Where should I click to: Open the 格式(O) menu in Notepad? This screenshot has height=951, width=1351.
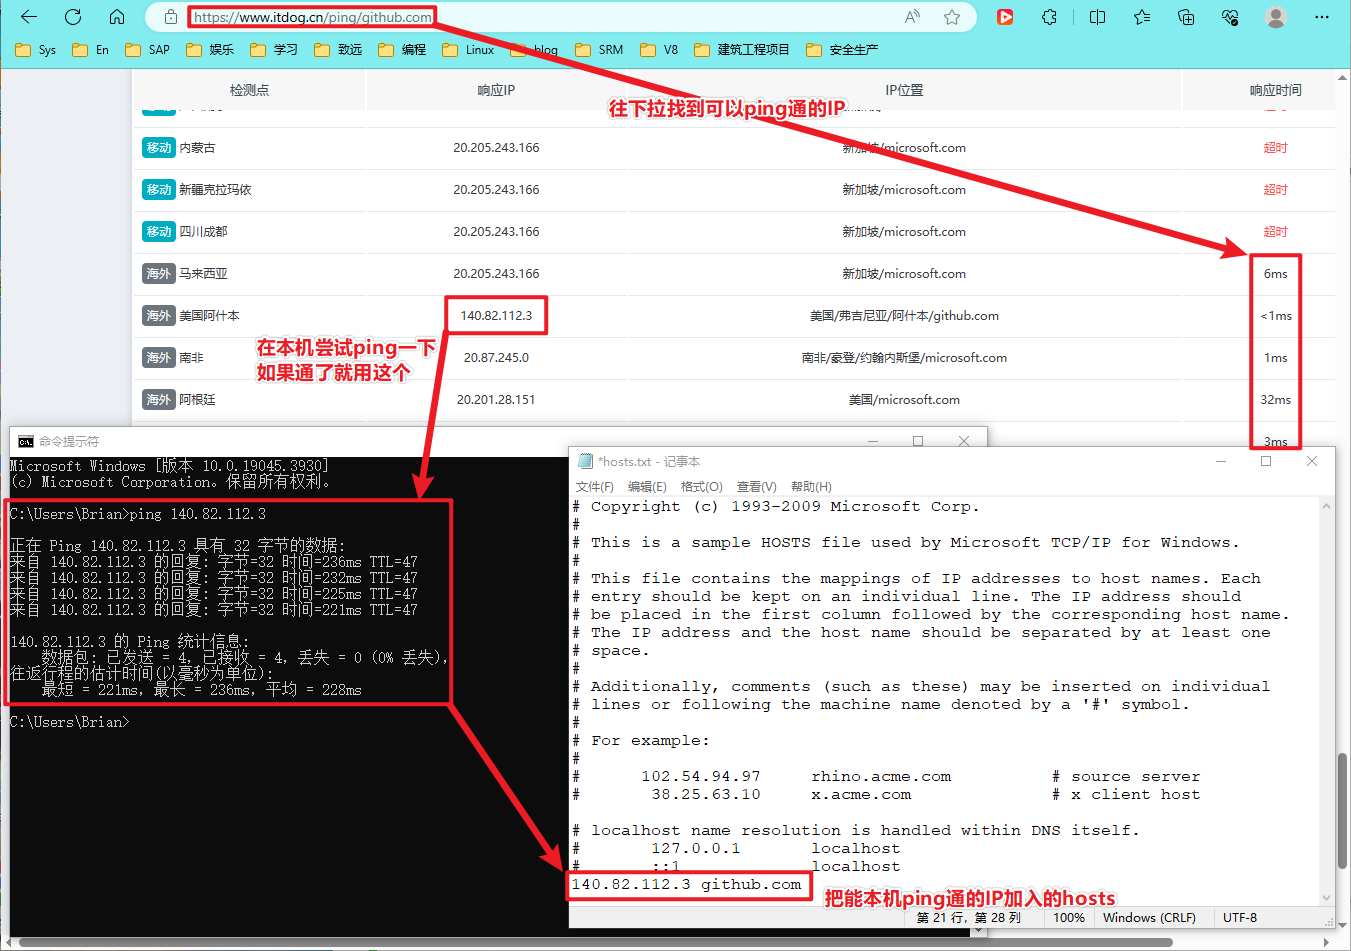pyautogui.click(x=701, y=487)
